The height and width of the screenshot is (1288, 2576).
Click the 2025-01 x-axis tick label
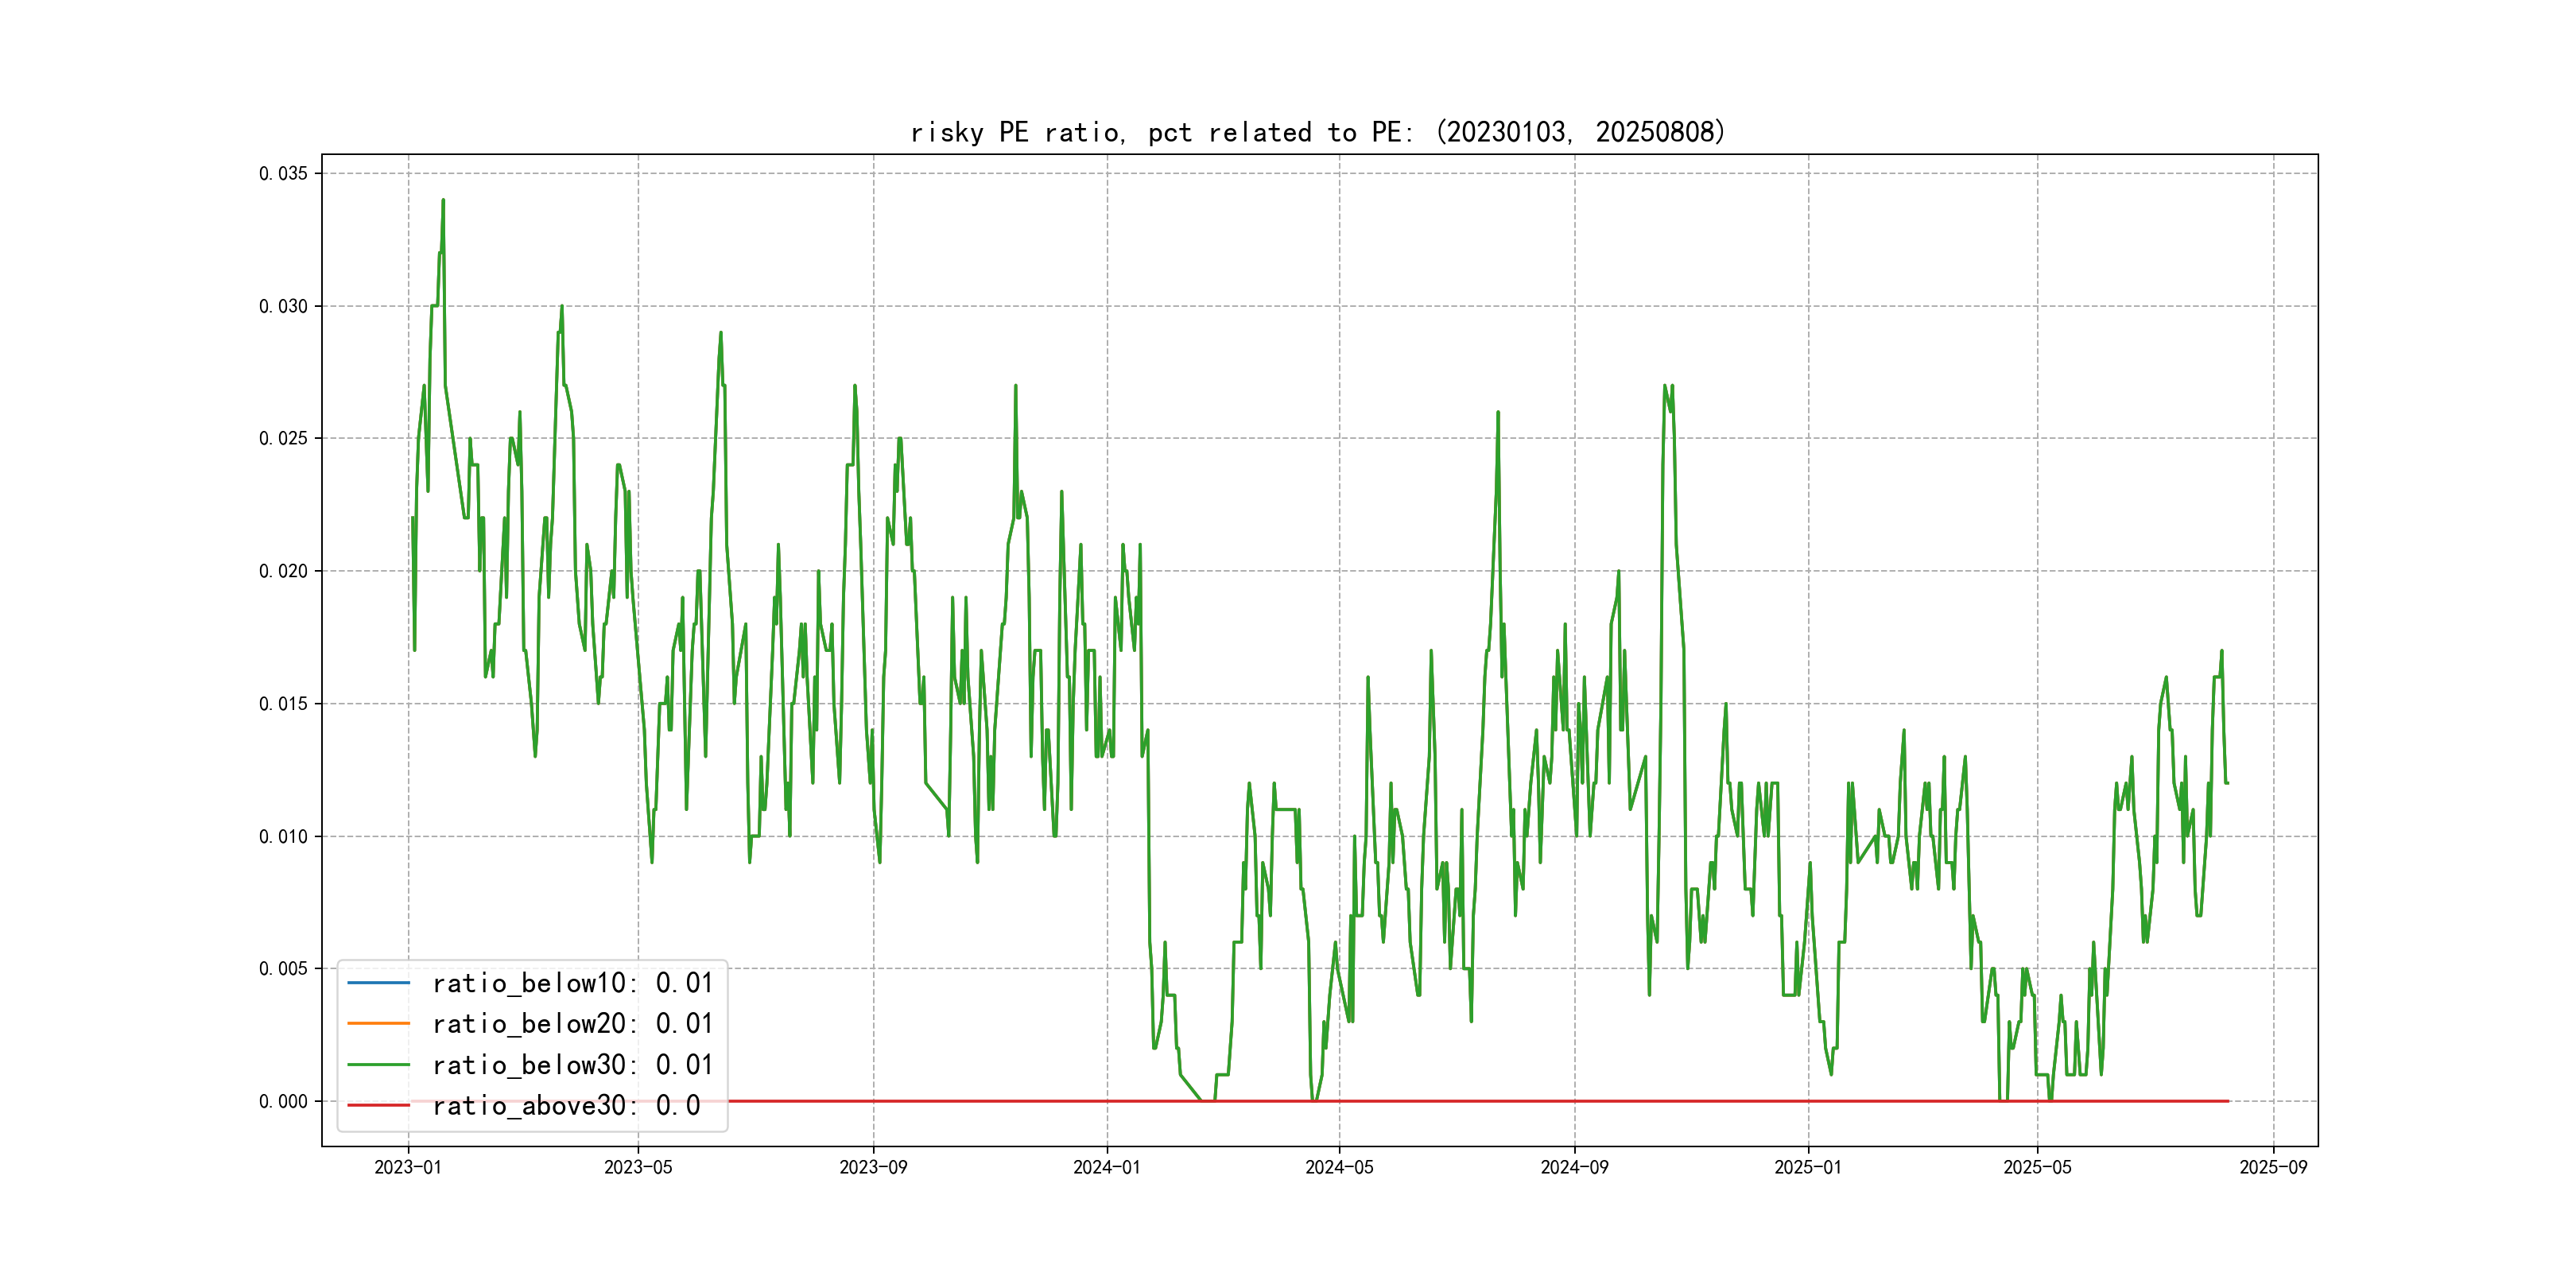(1807, 1167)
